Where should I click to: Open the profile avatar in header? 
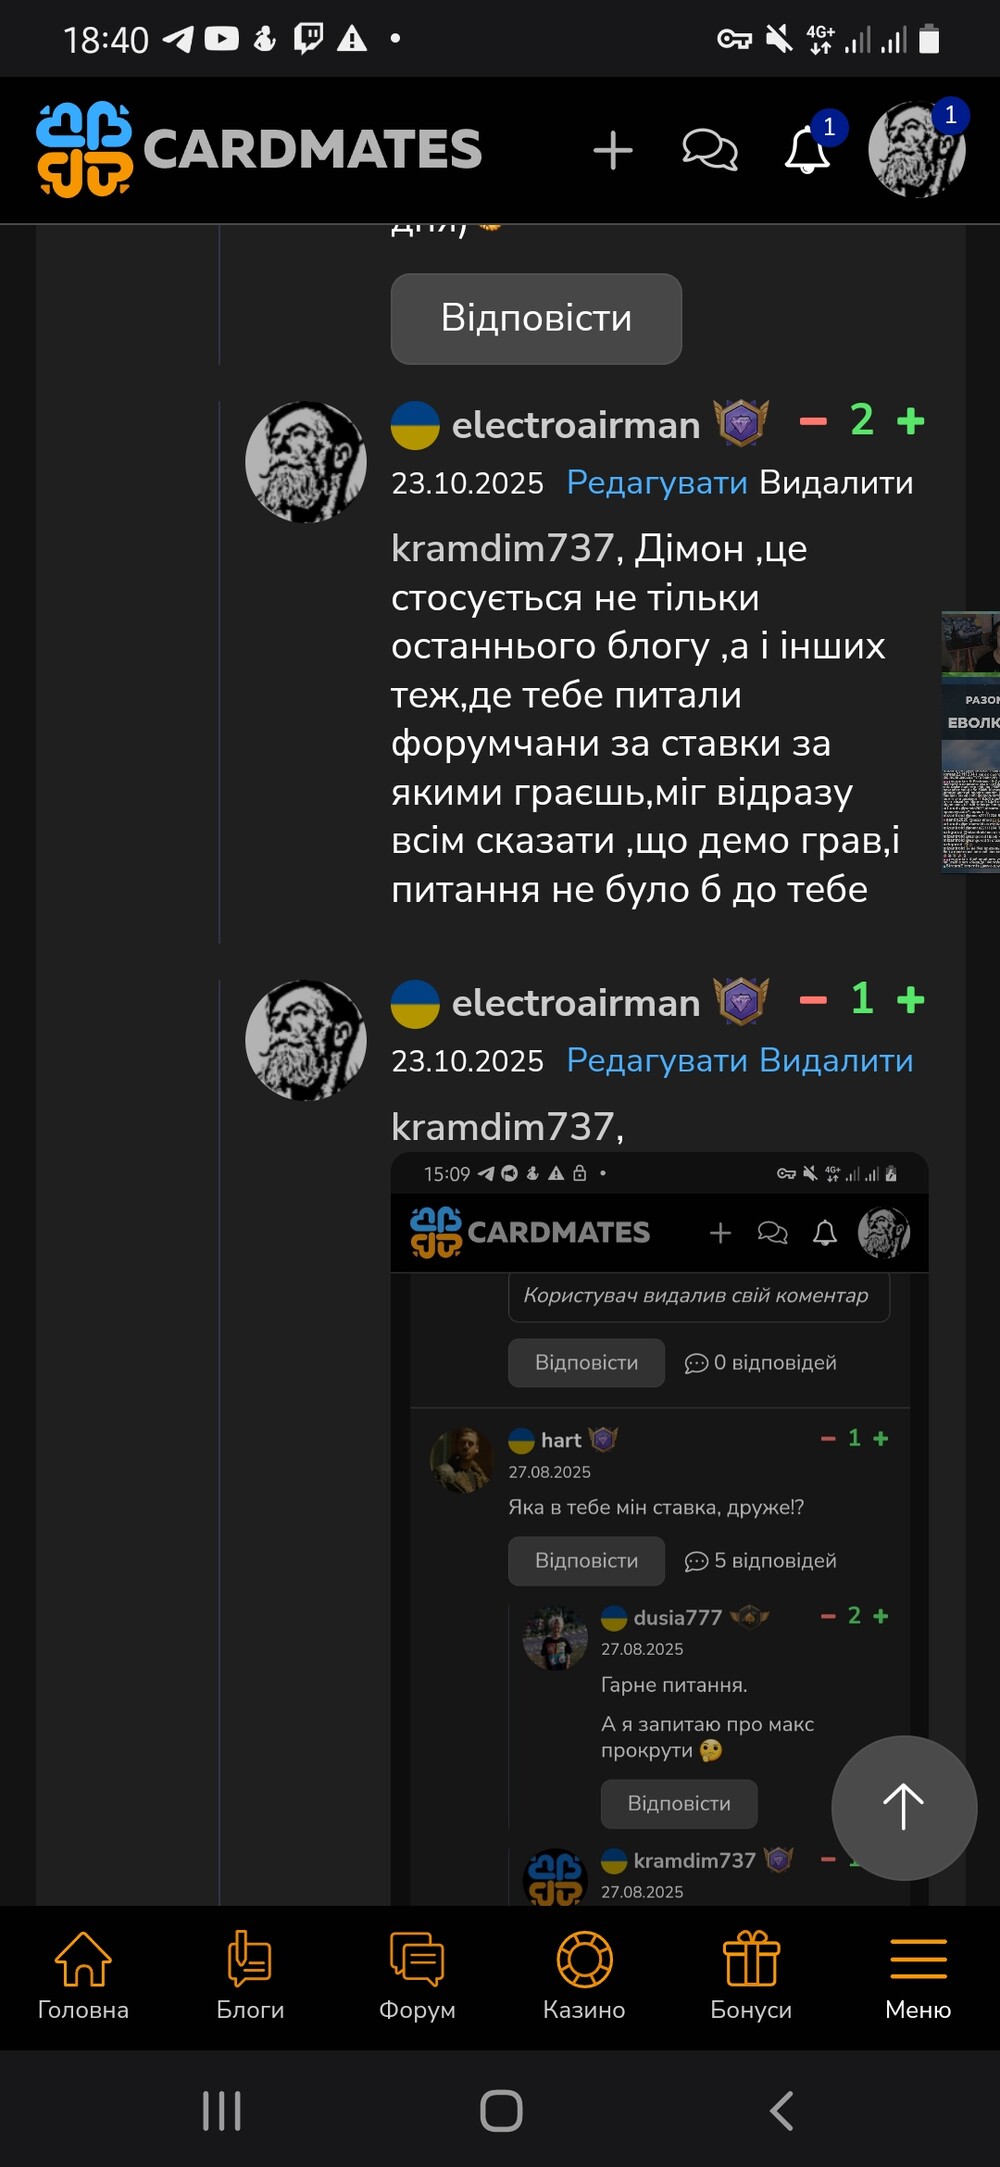click(x=917, y=149)
